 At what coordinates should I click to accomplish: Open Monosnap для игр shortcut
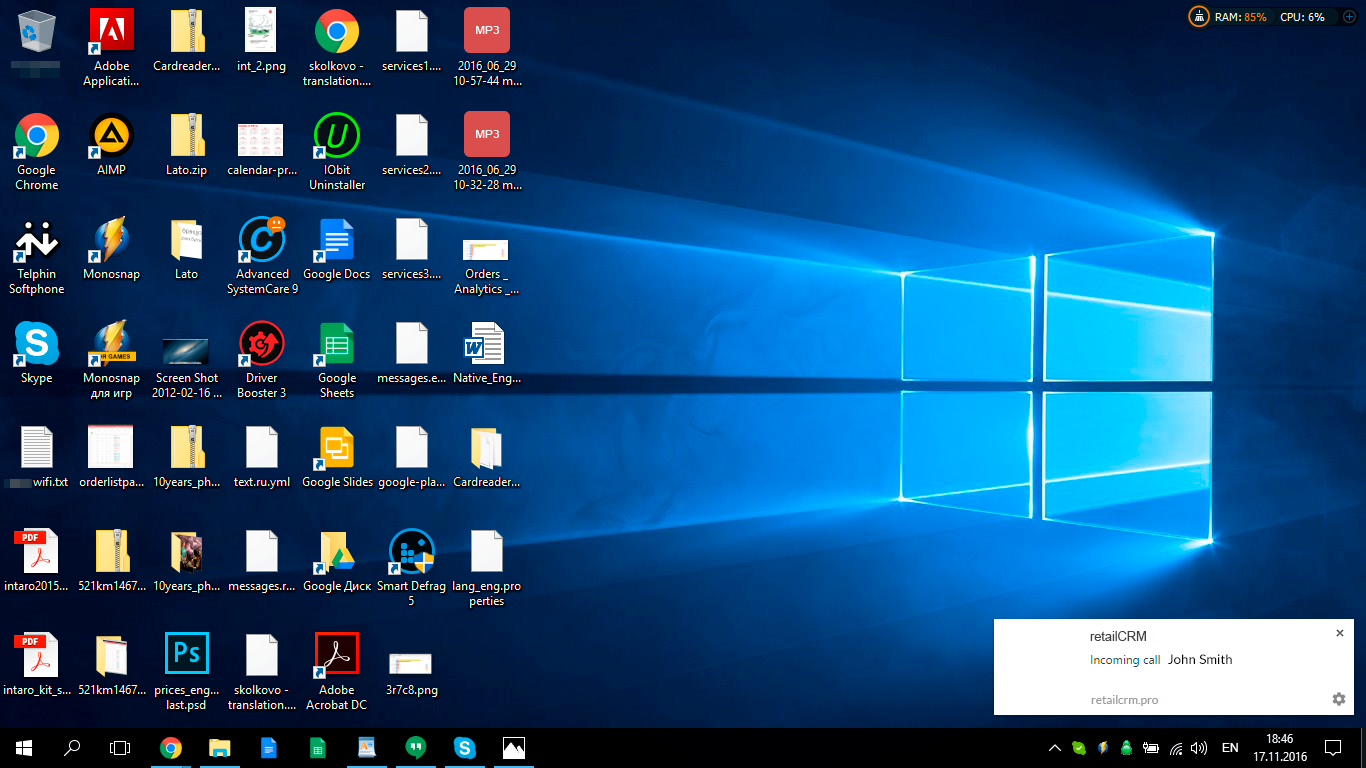coord(112,360)
